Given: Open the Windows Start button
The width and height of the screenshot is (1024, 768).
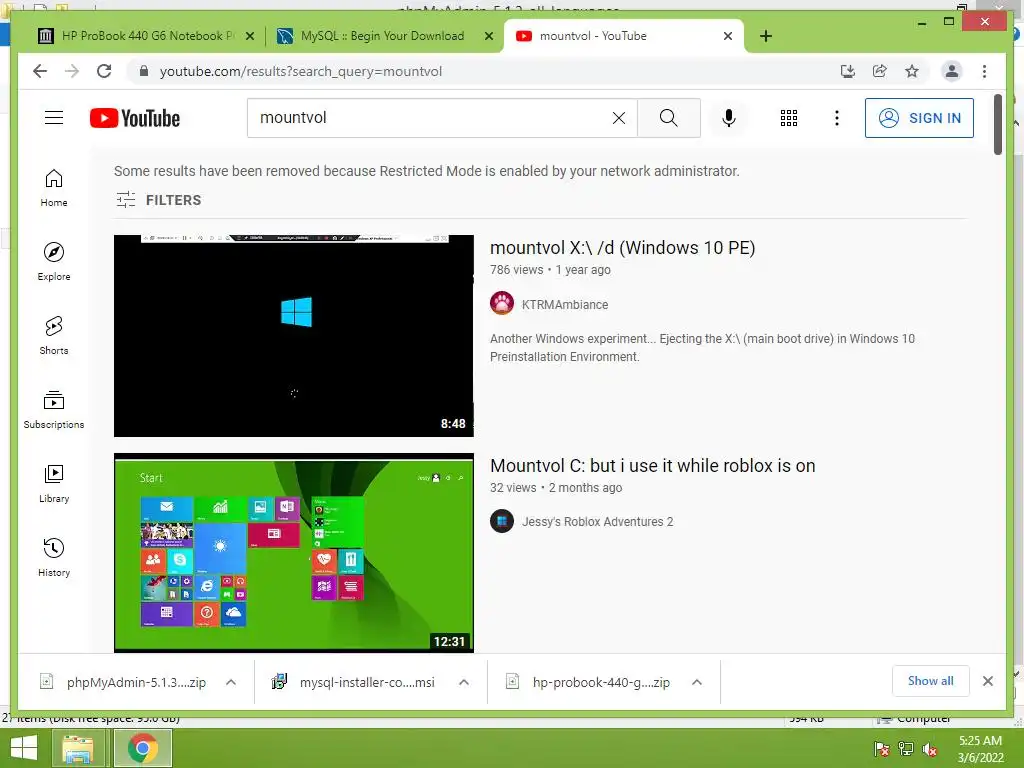Looking at the screenshot, I should (24, 748).
